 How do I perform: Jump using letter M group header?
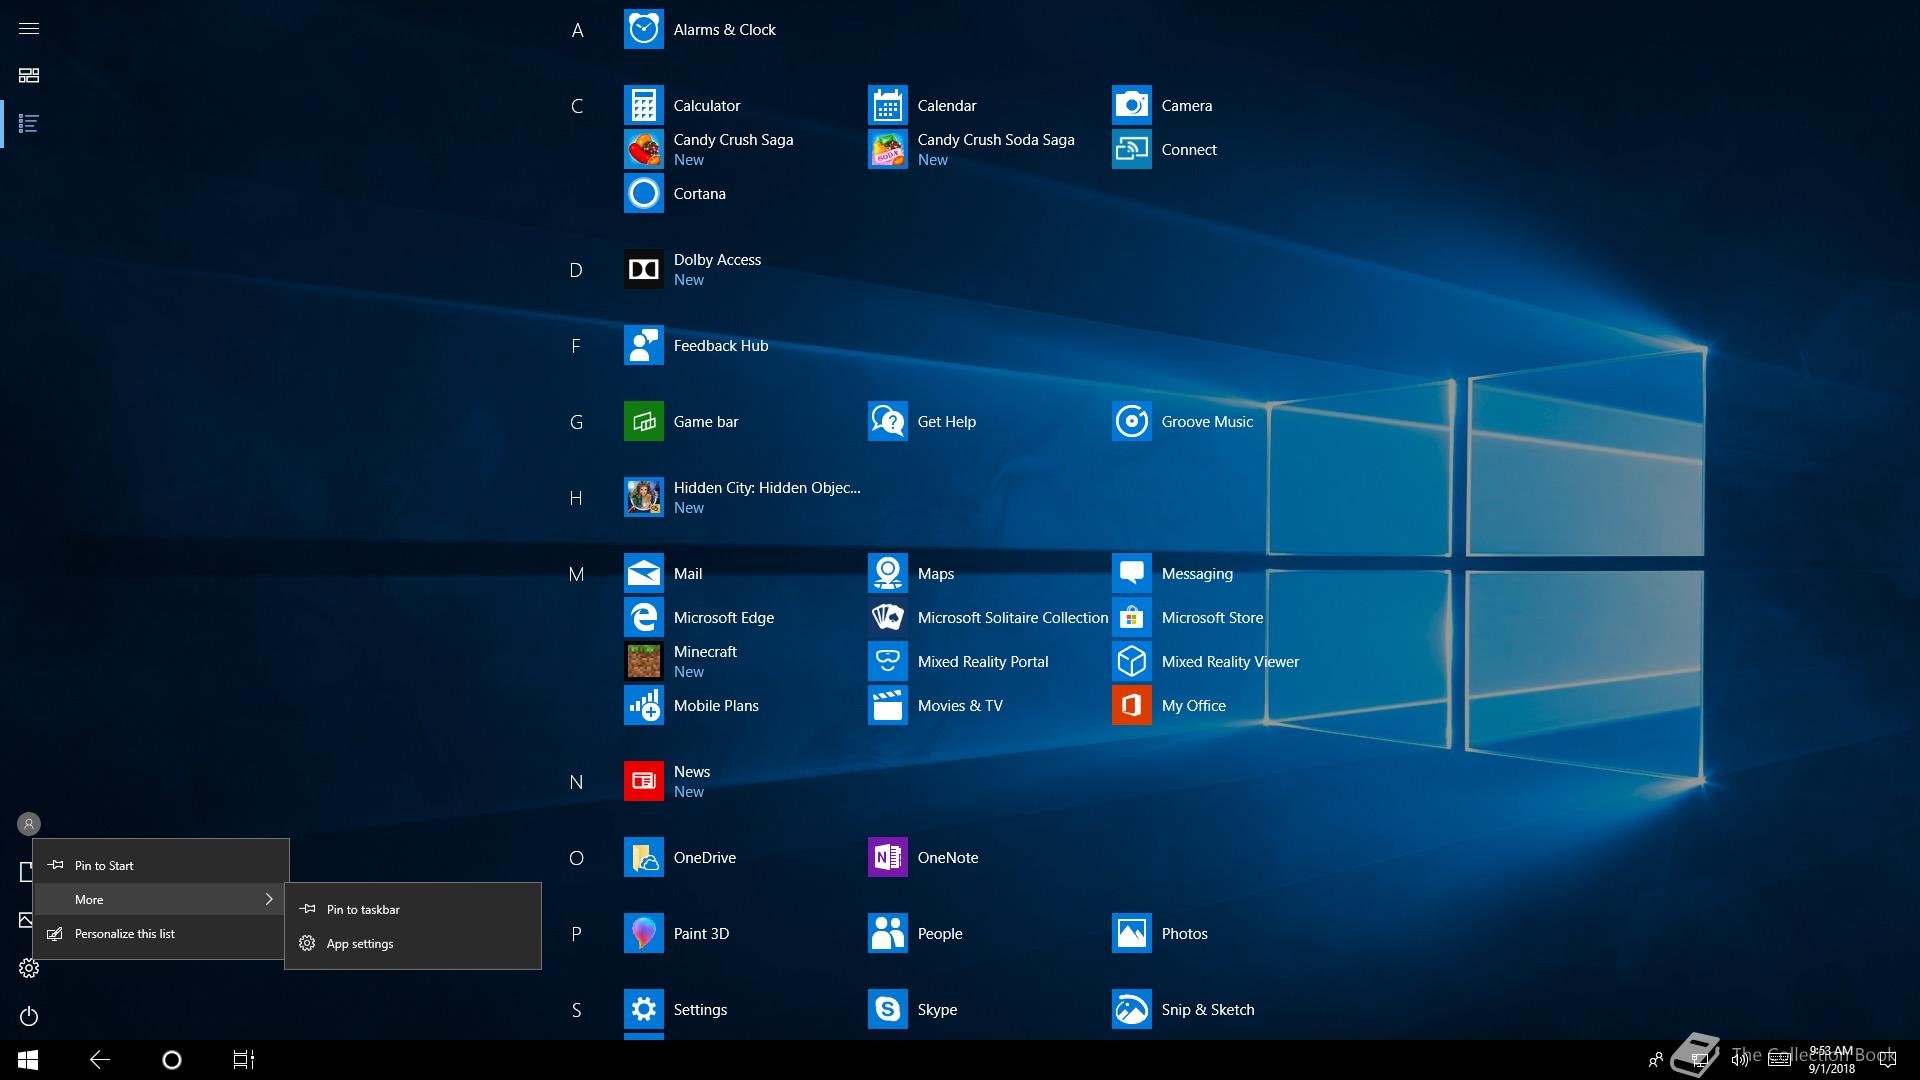[x=577, y=574]
